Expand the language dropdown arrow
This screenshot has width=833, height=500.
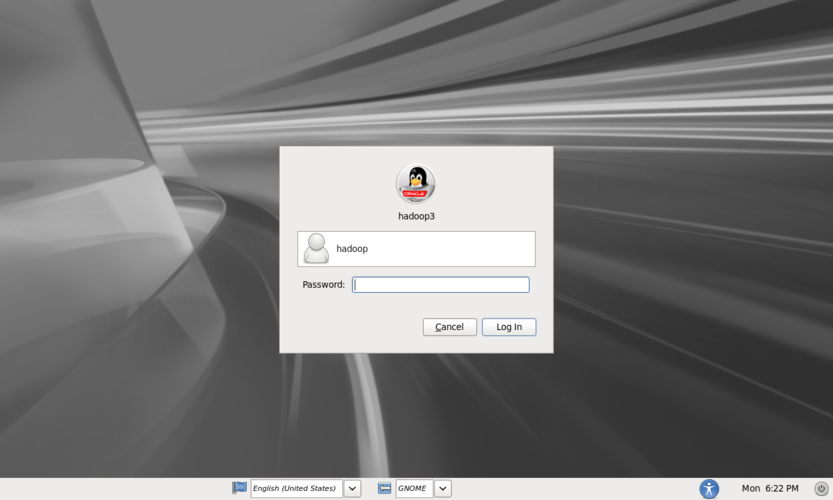(352, 488)
